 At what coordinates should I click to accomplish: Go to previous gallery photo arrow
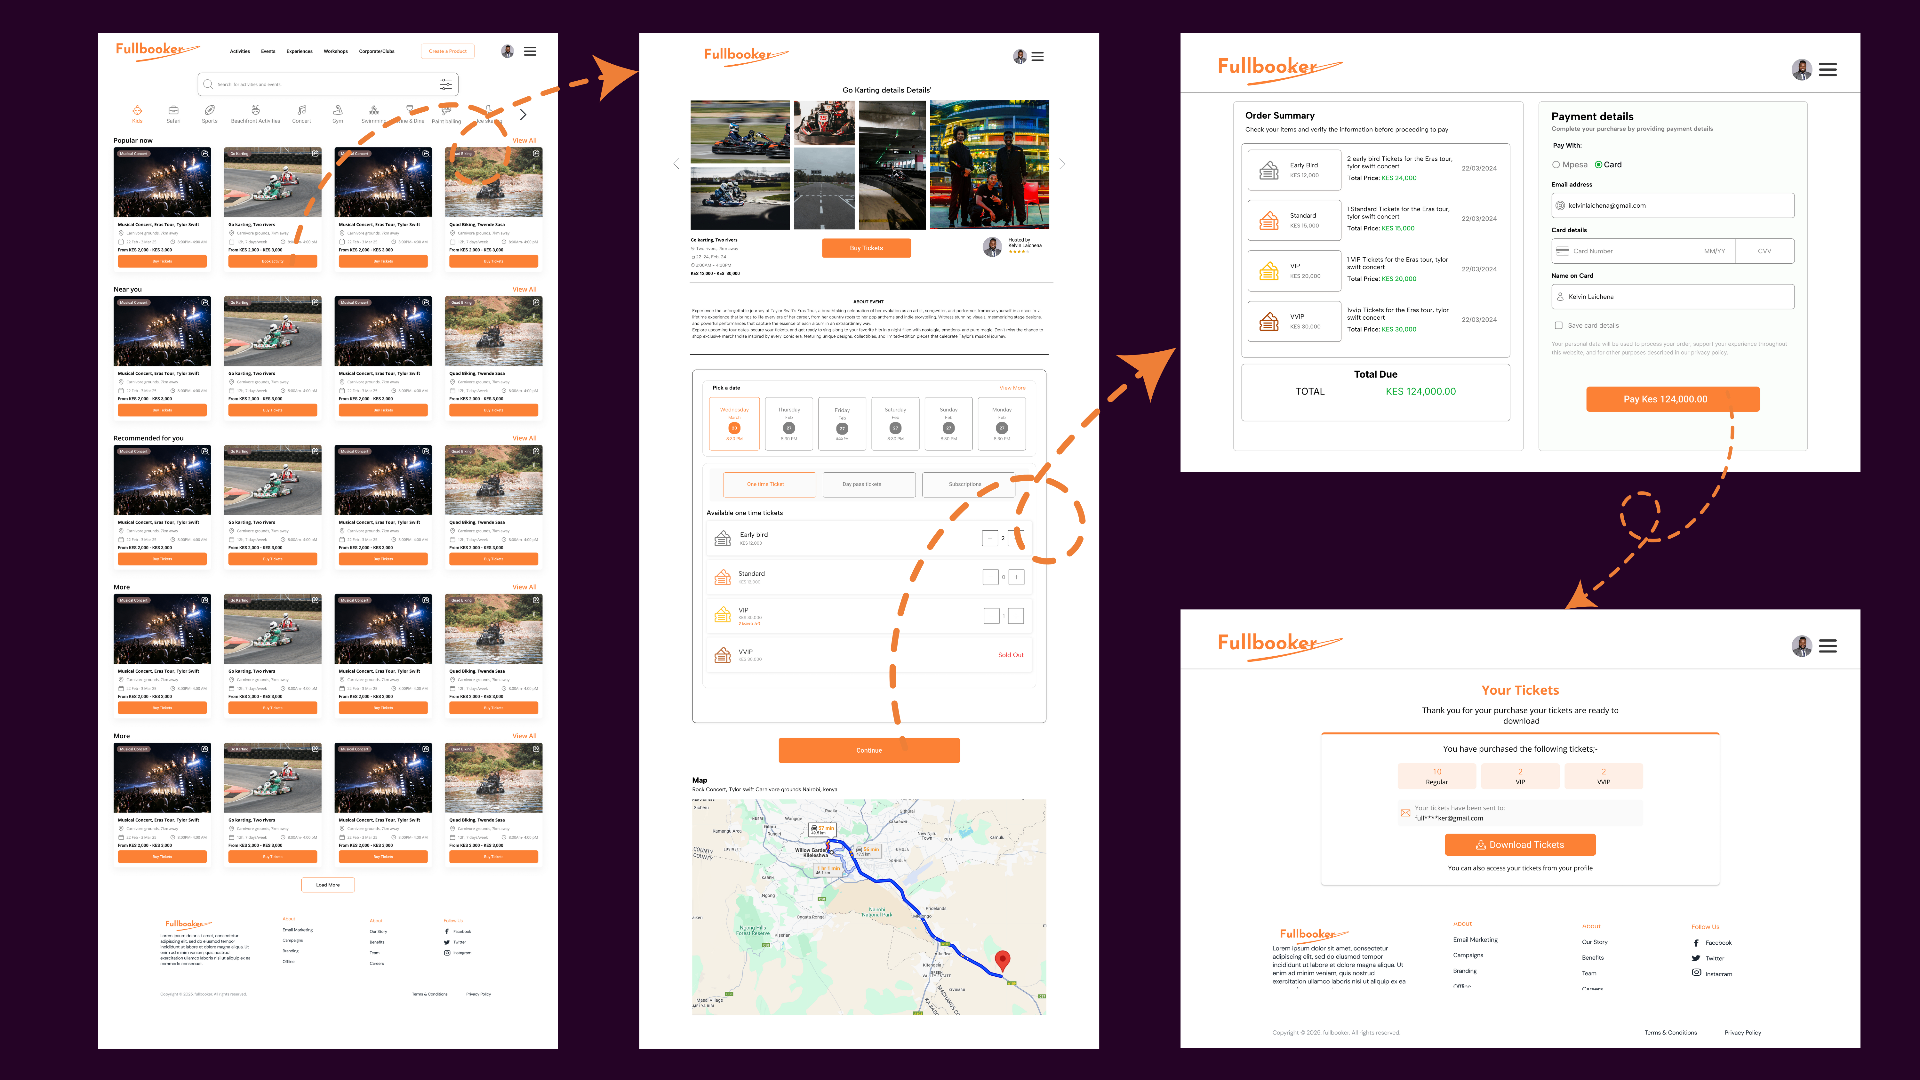pos(676,164)
